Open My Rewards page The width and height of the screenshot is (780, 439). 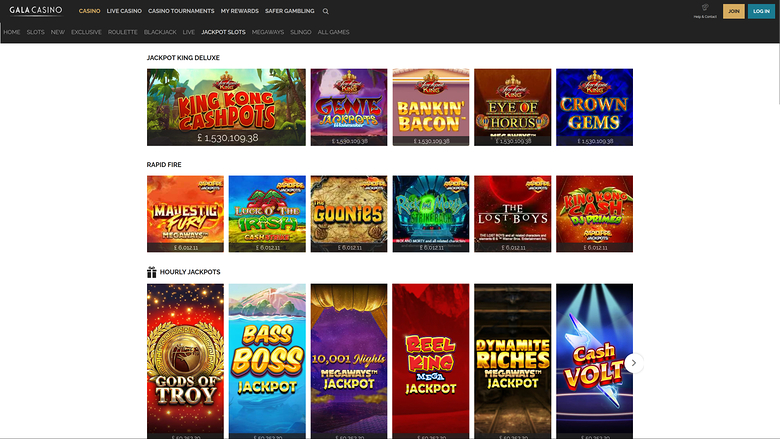click(237, 11)
